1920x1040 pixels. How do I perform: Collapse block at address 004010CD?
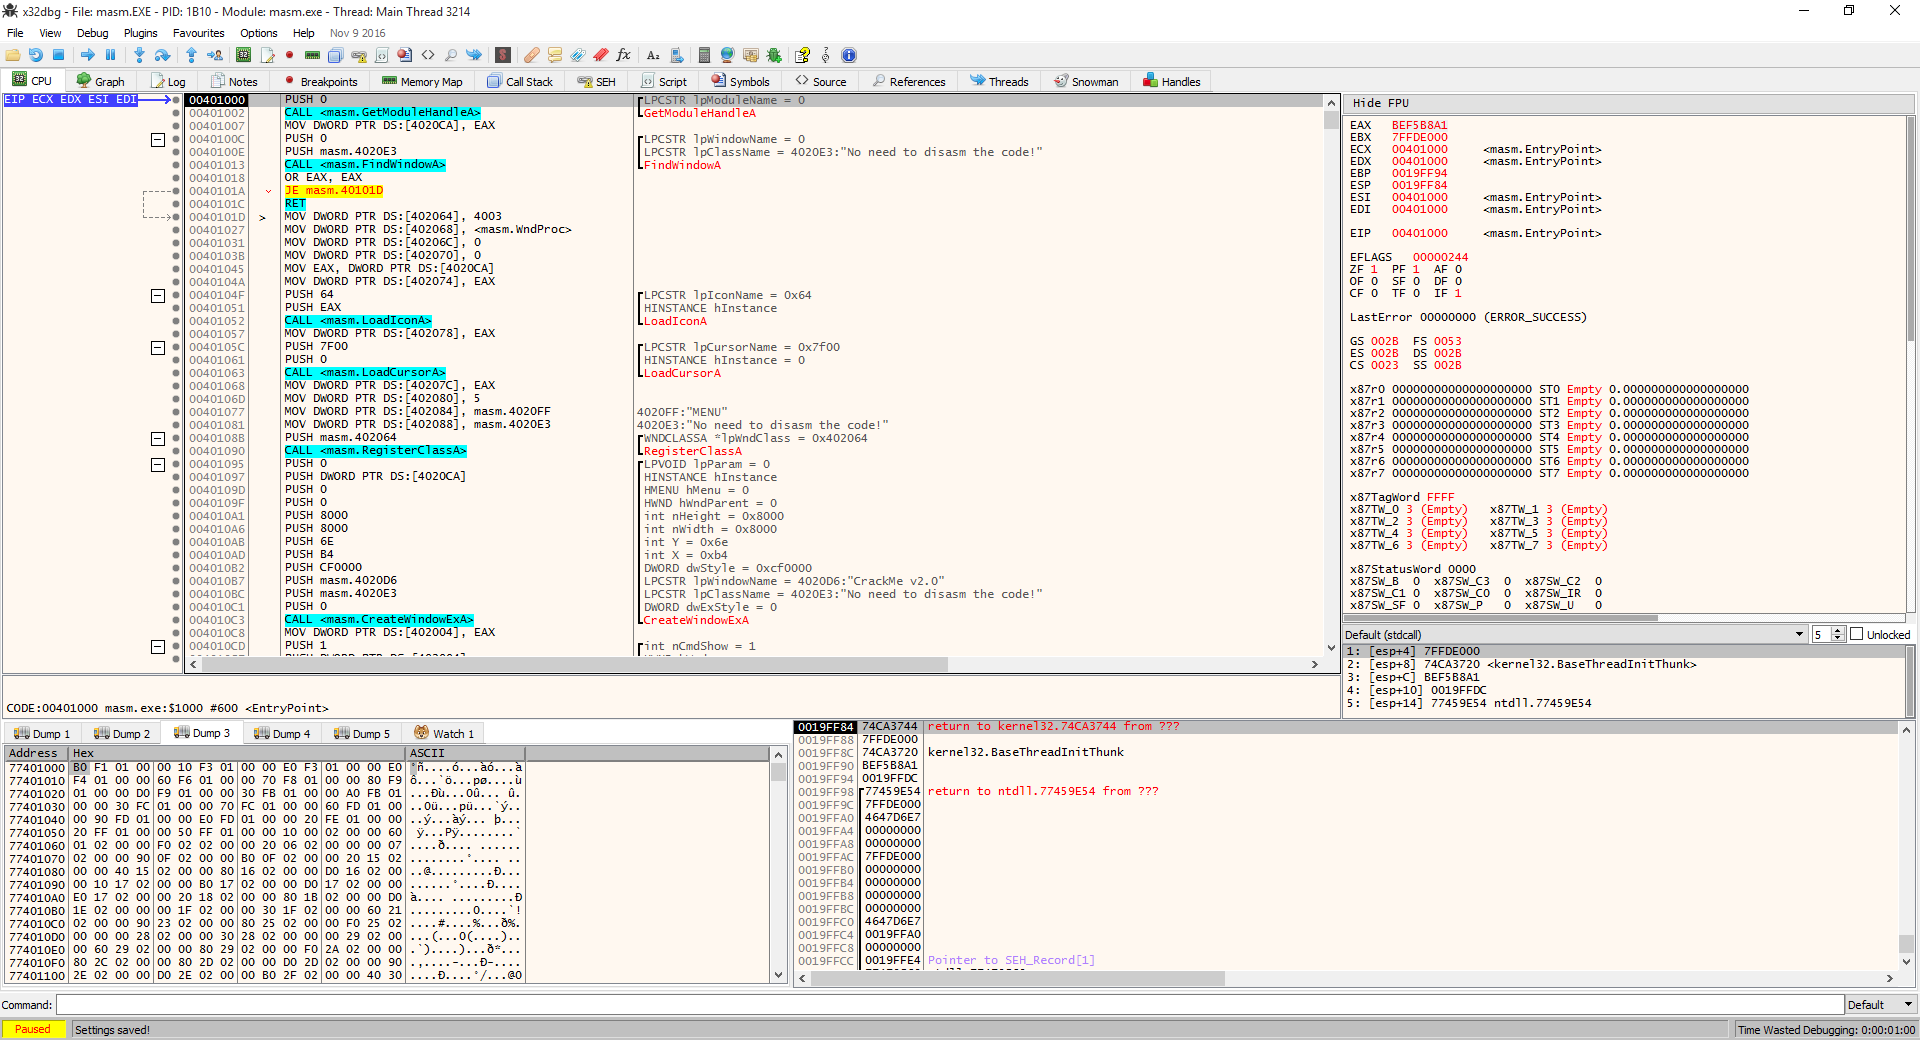(x=158, y=647)
